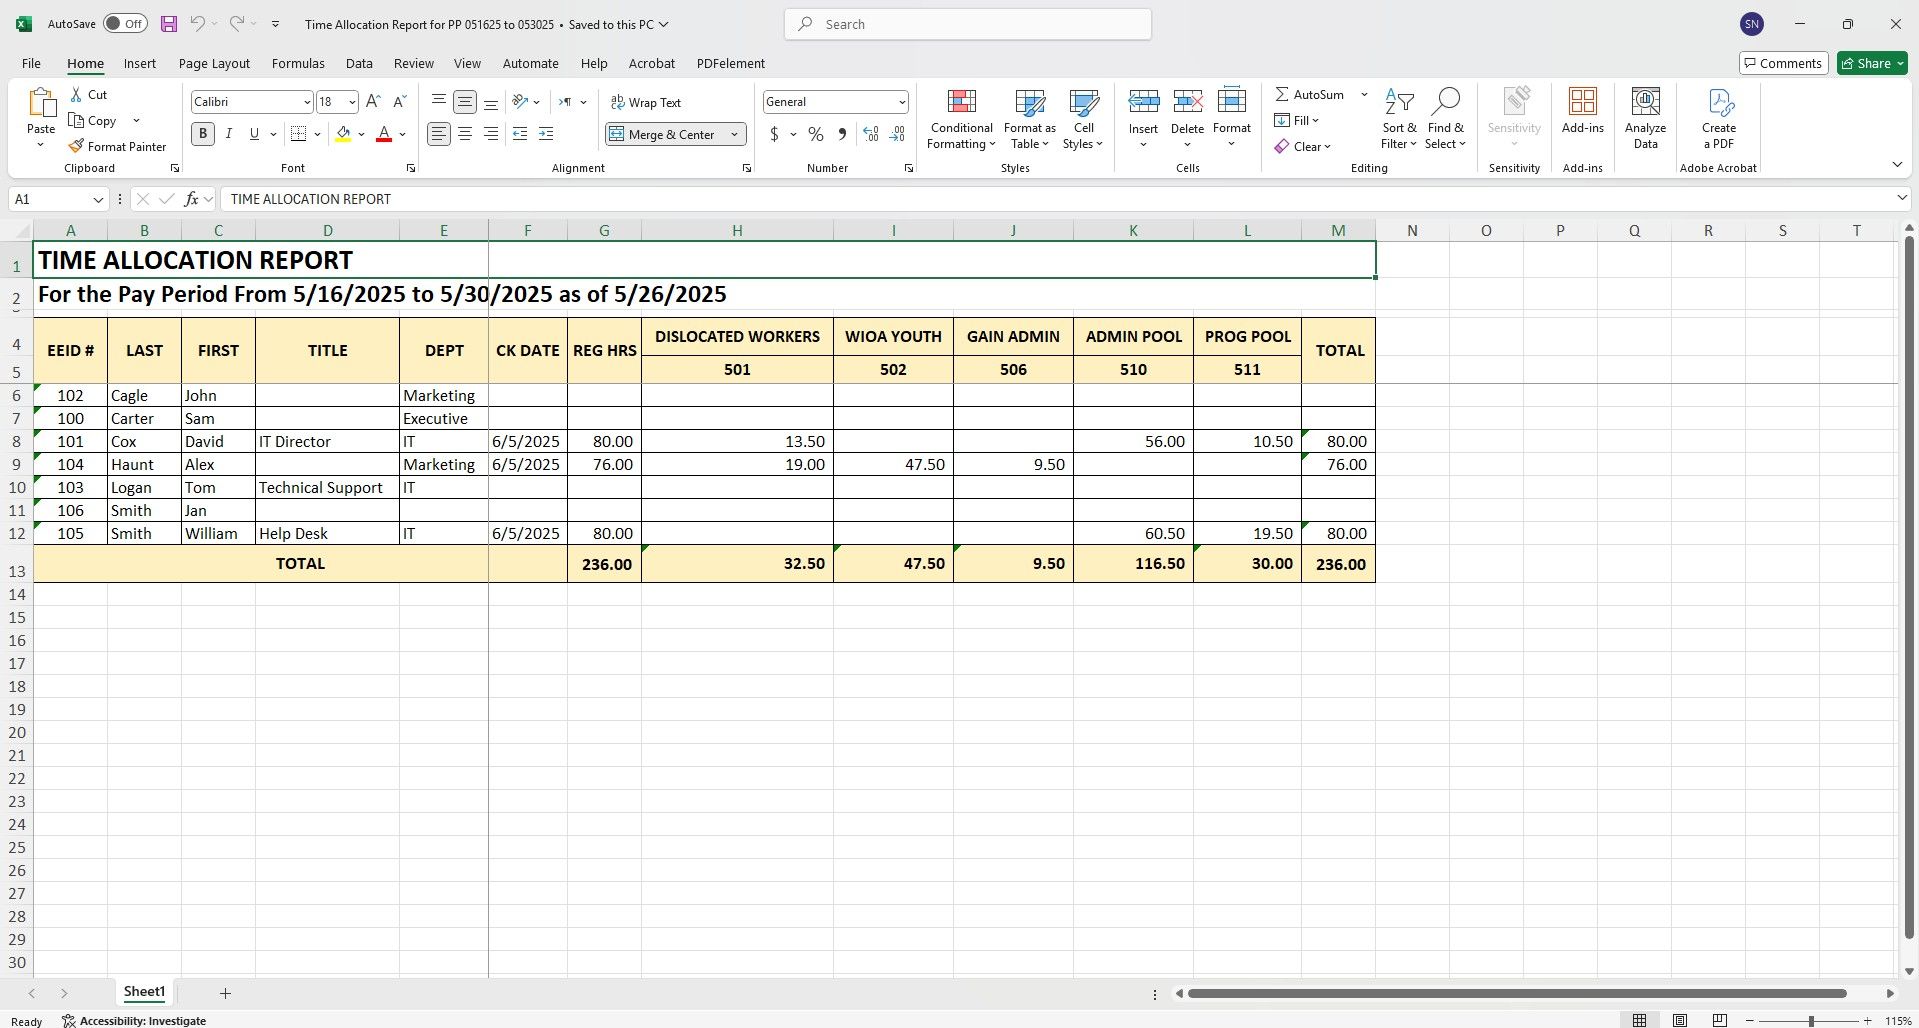Click the Analyze Data icon
1919x1028 pixels.
[x=1645, y=102]
